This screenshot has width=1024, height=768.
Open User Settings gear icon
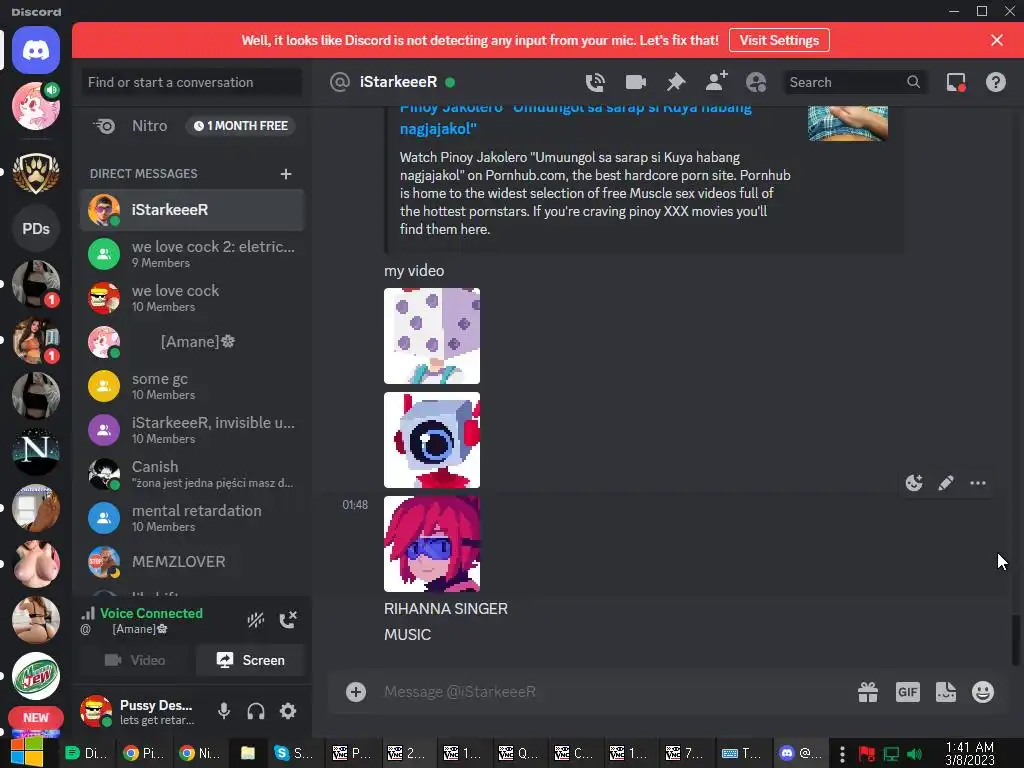pos(288,711)
